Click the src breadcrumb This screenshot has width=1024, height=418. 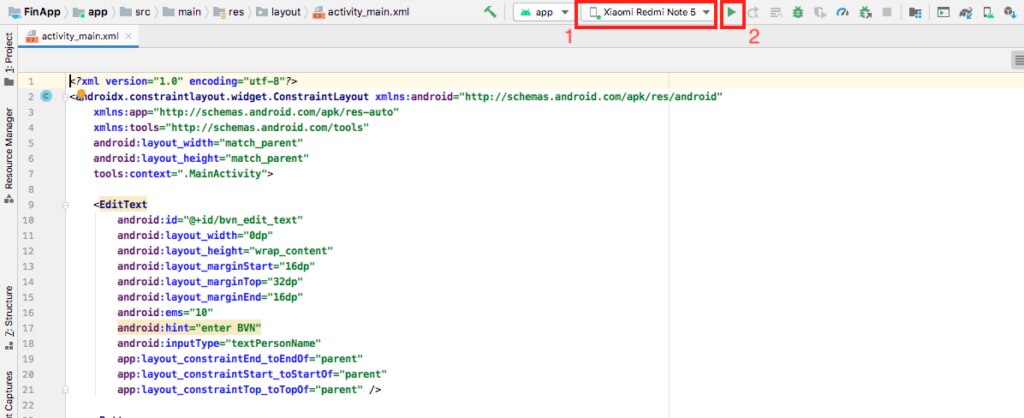(x=136, y=12)
